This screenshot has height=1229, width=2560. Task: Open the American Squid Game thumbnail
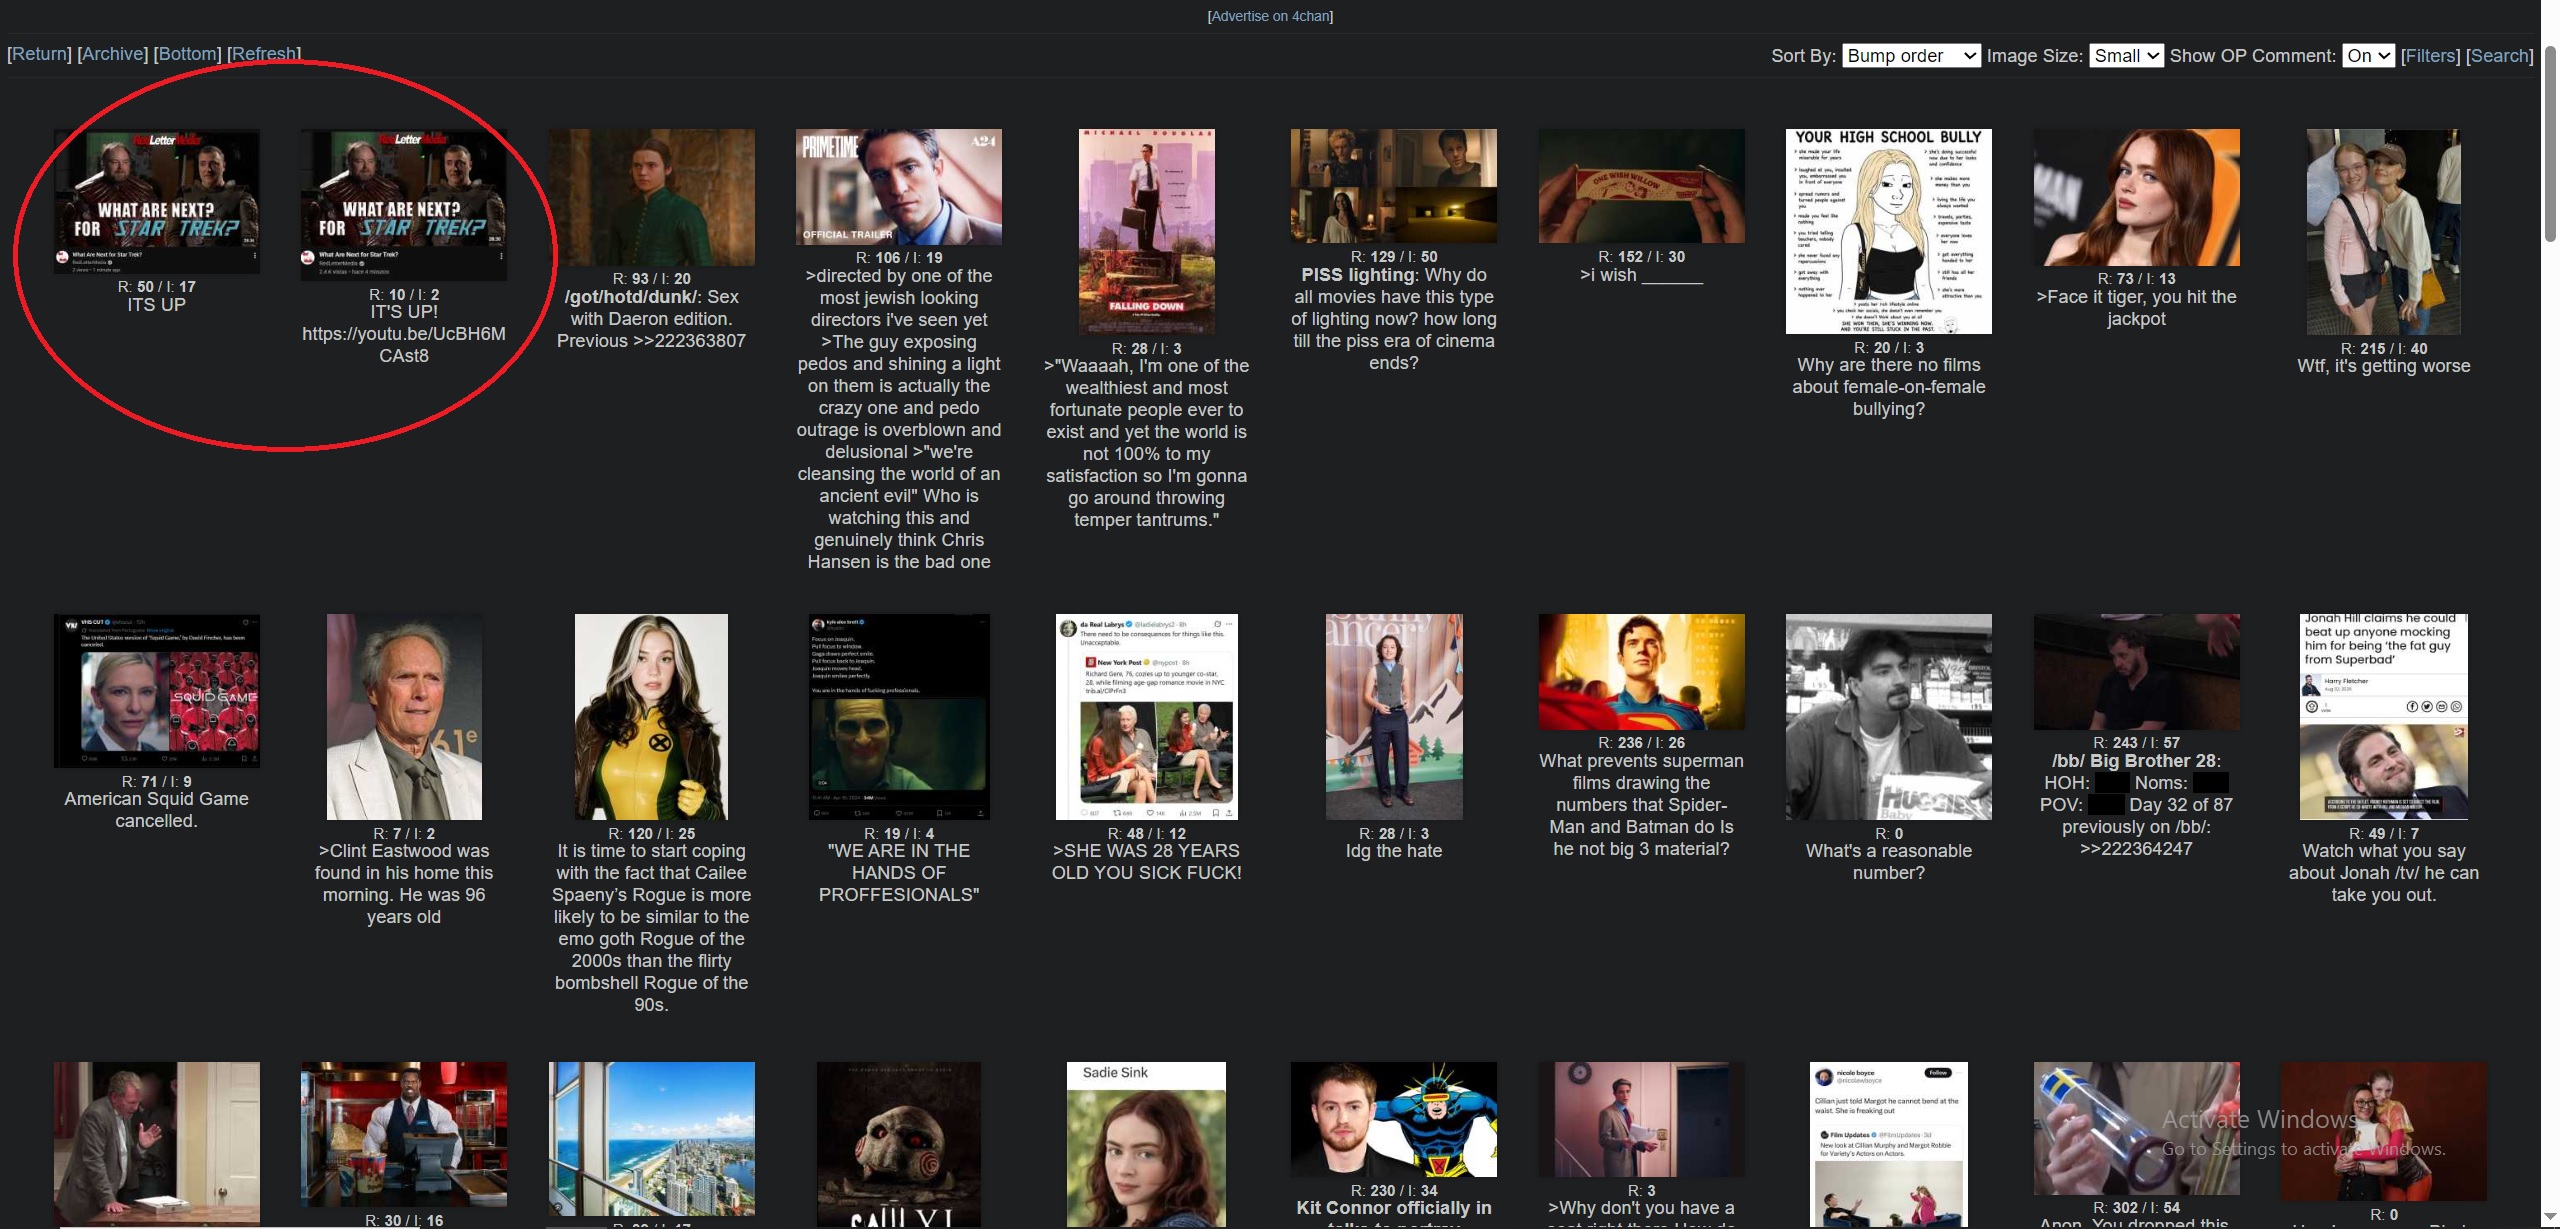pos(157,691)
